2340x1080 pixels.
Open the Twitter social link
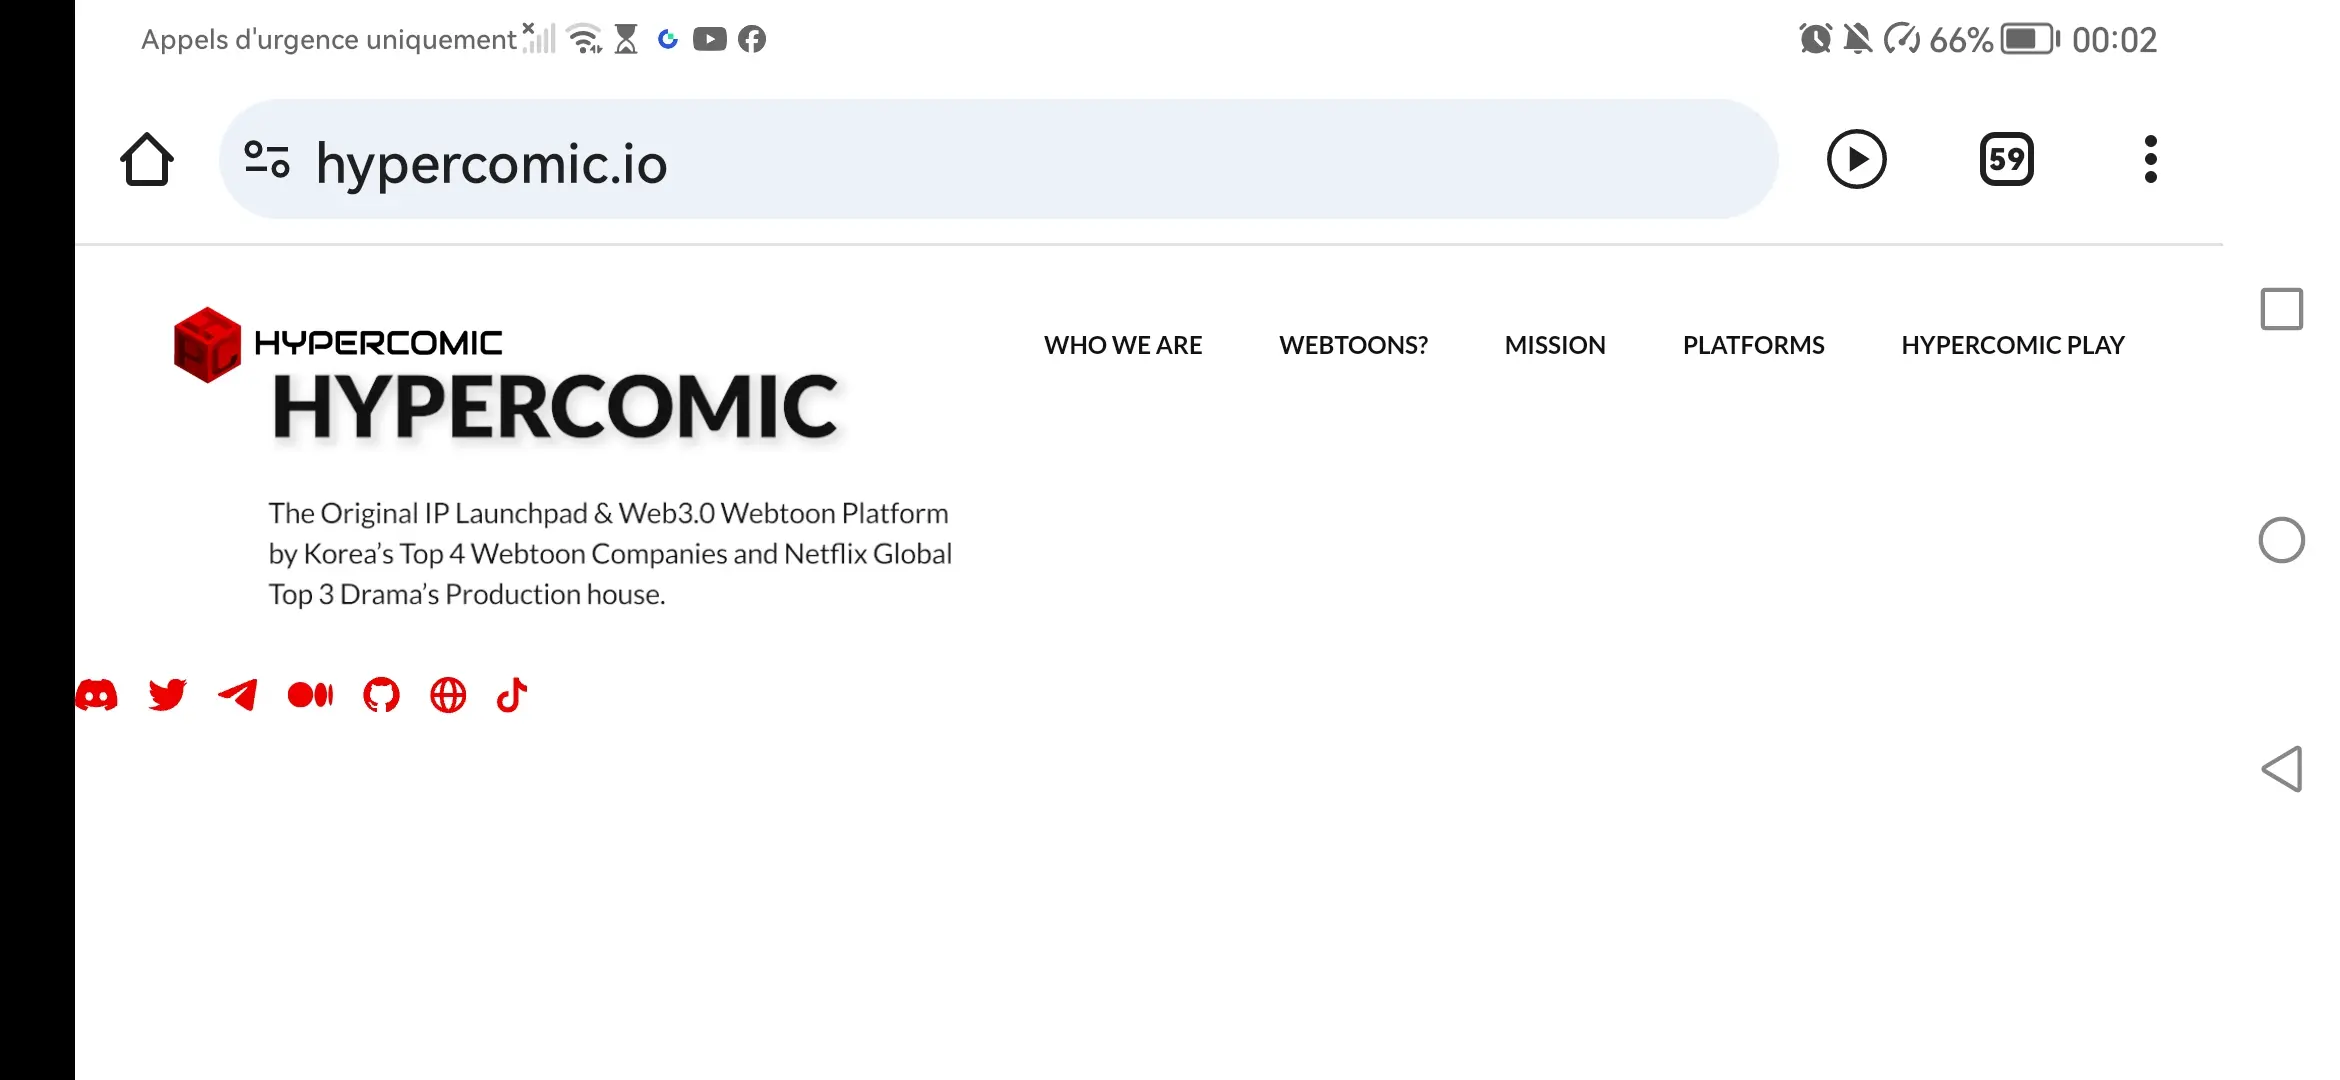click(x=167, y=694)
